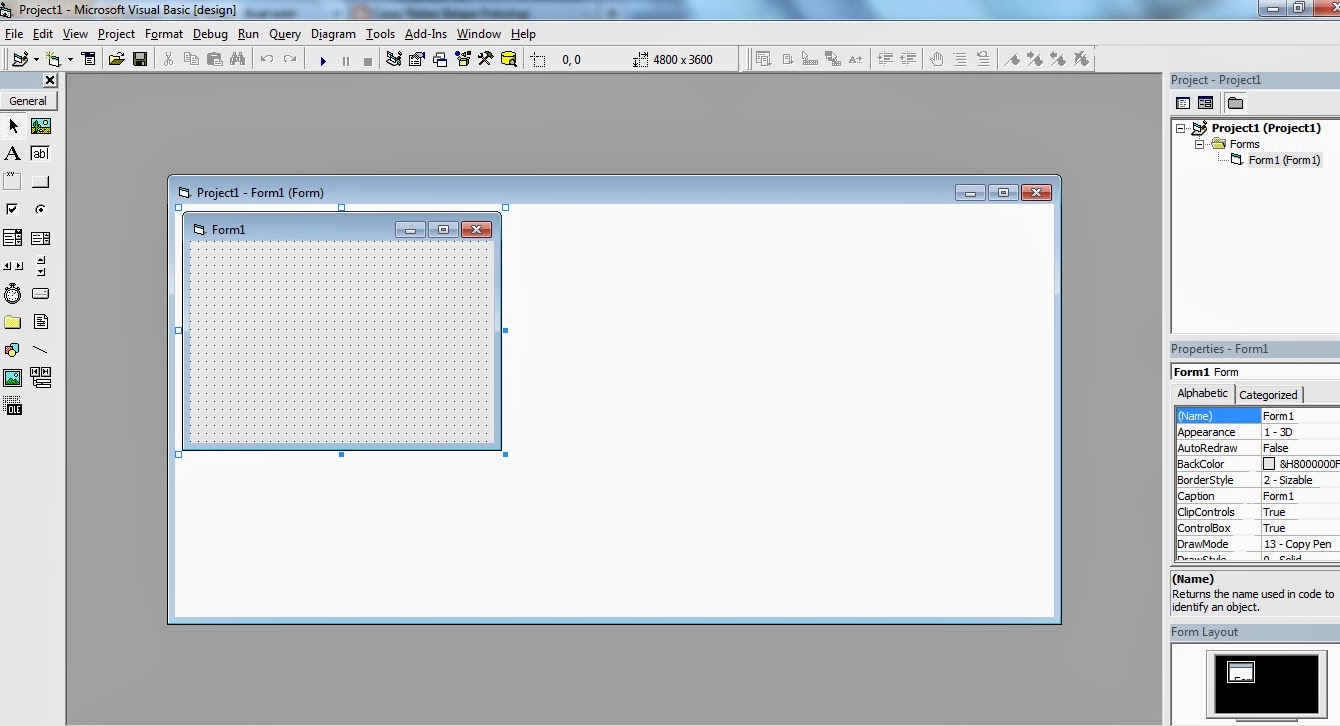Select the BorderStyle property row
Viewport: 1340px width, 726px height.
click(1257, 480)
